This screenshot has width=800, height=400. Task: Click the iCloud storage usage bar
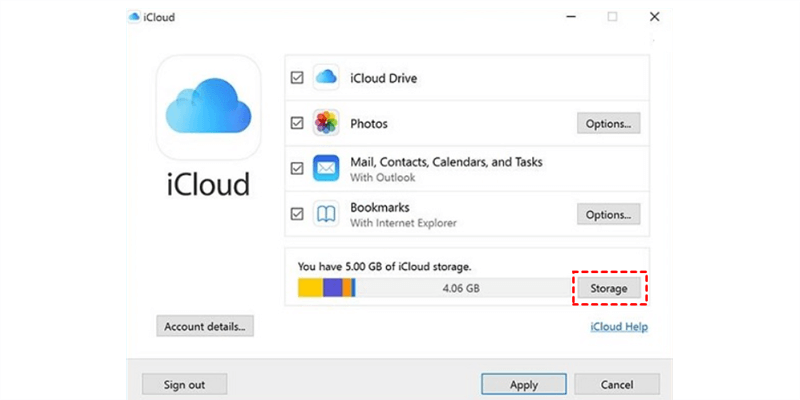(432, 288)
